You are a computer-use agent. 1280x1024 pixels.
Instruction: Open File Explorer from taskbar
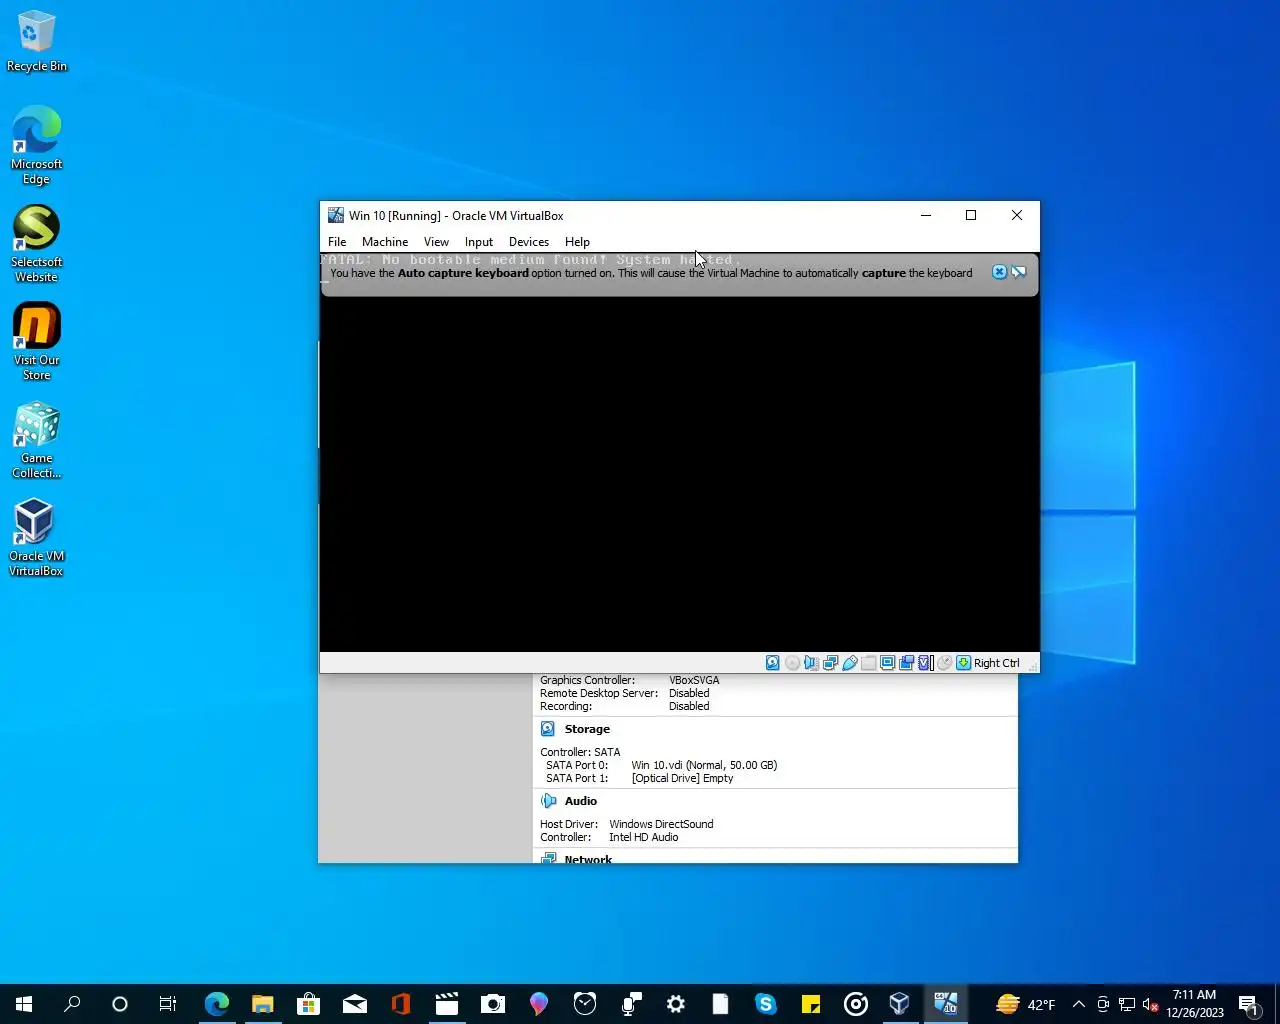263,1004
